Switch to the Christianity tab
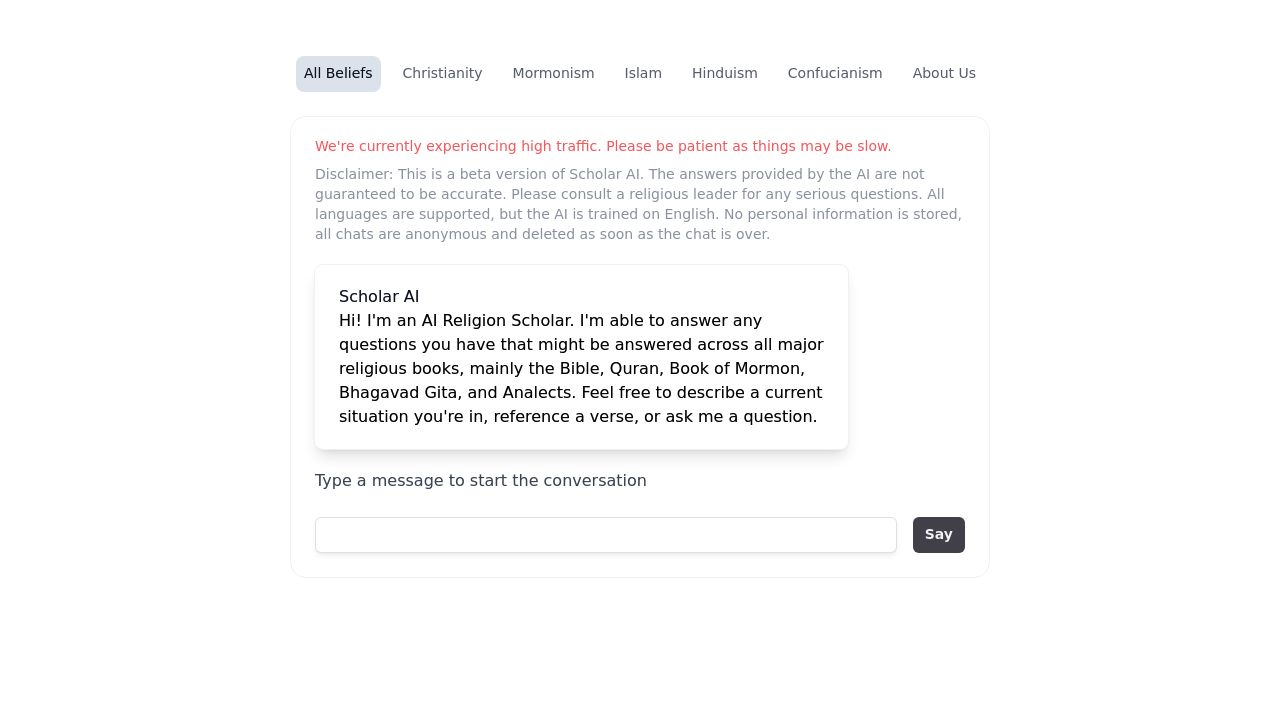The image size is (1280, 720). tap(442, 74)
